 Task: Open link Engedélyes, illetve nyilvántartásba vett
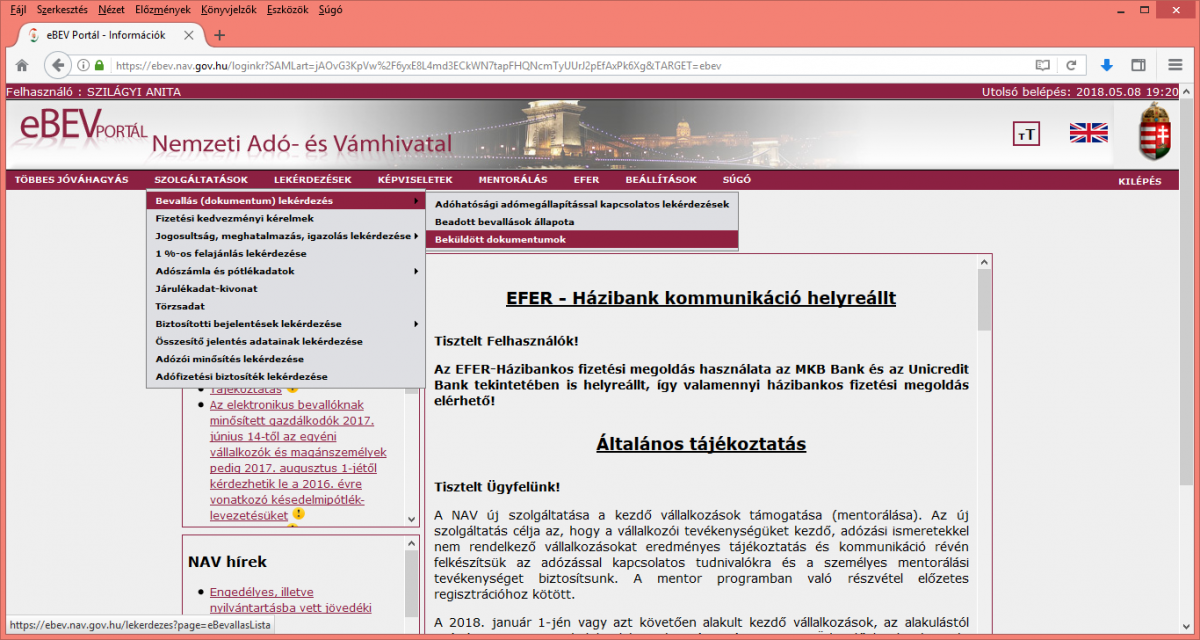(x=290, y=600)
